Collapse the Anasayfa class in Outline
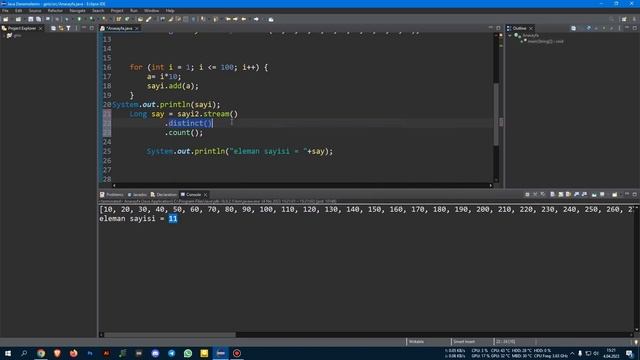 coord(510,36)
